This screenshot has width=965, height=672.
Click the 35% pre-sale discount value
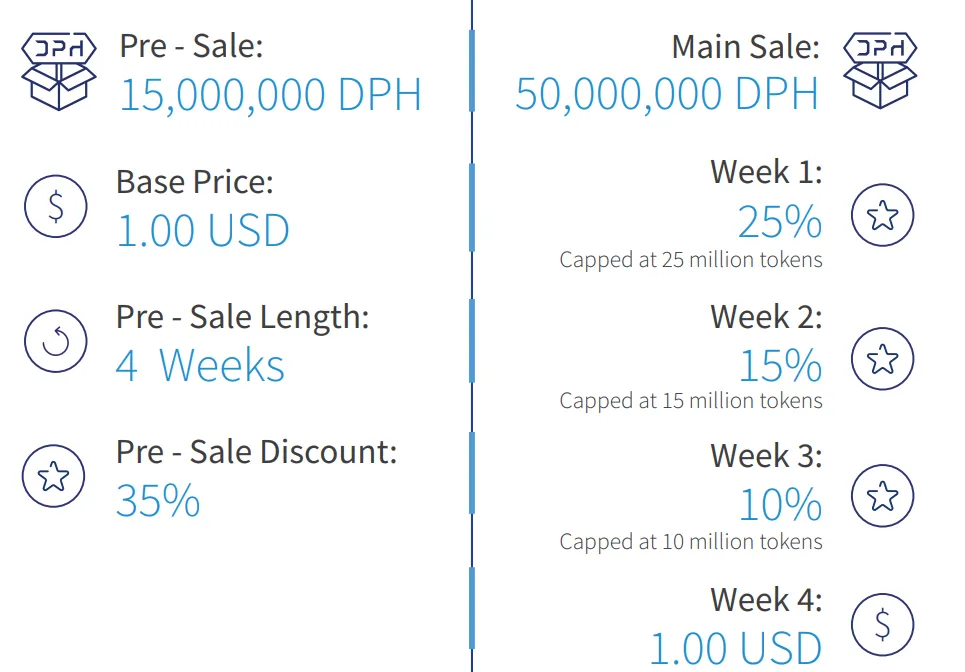[x=158, y=500]
